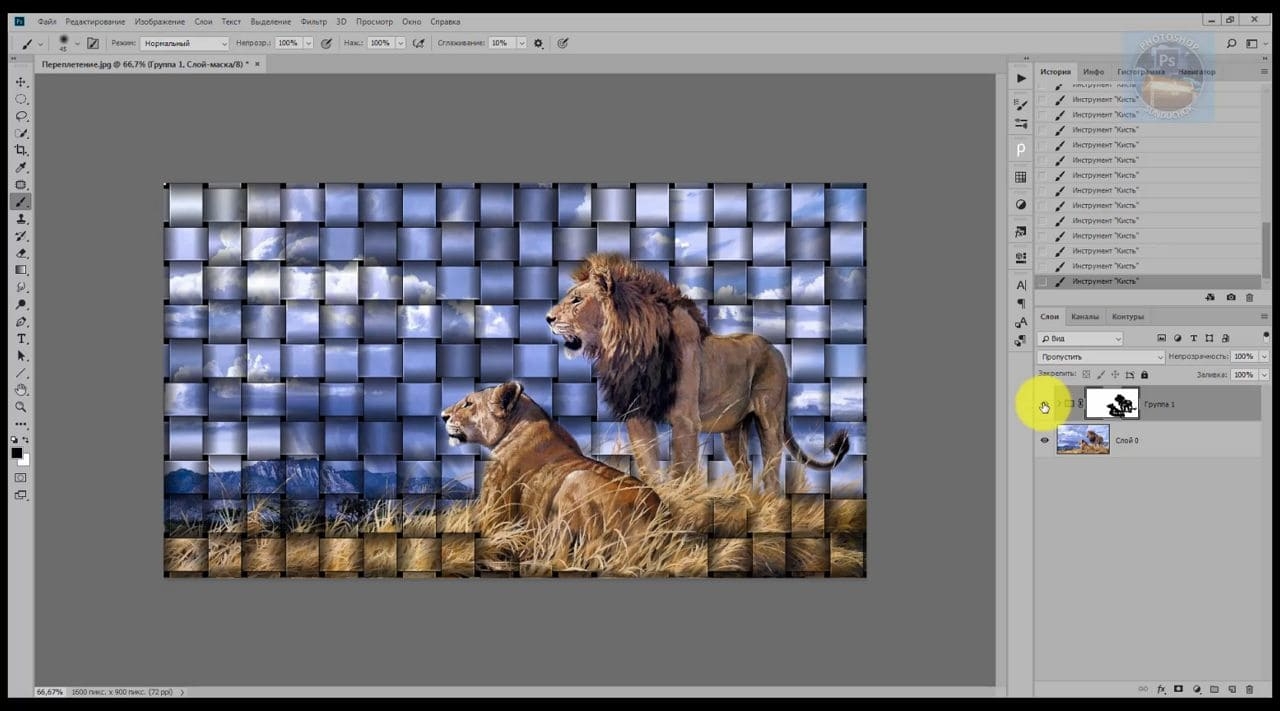This screenshot has height=711, width=1280.
Task: Switch to the Инфо tab
Action: click(1094, 72)
